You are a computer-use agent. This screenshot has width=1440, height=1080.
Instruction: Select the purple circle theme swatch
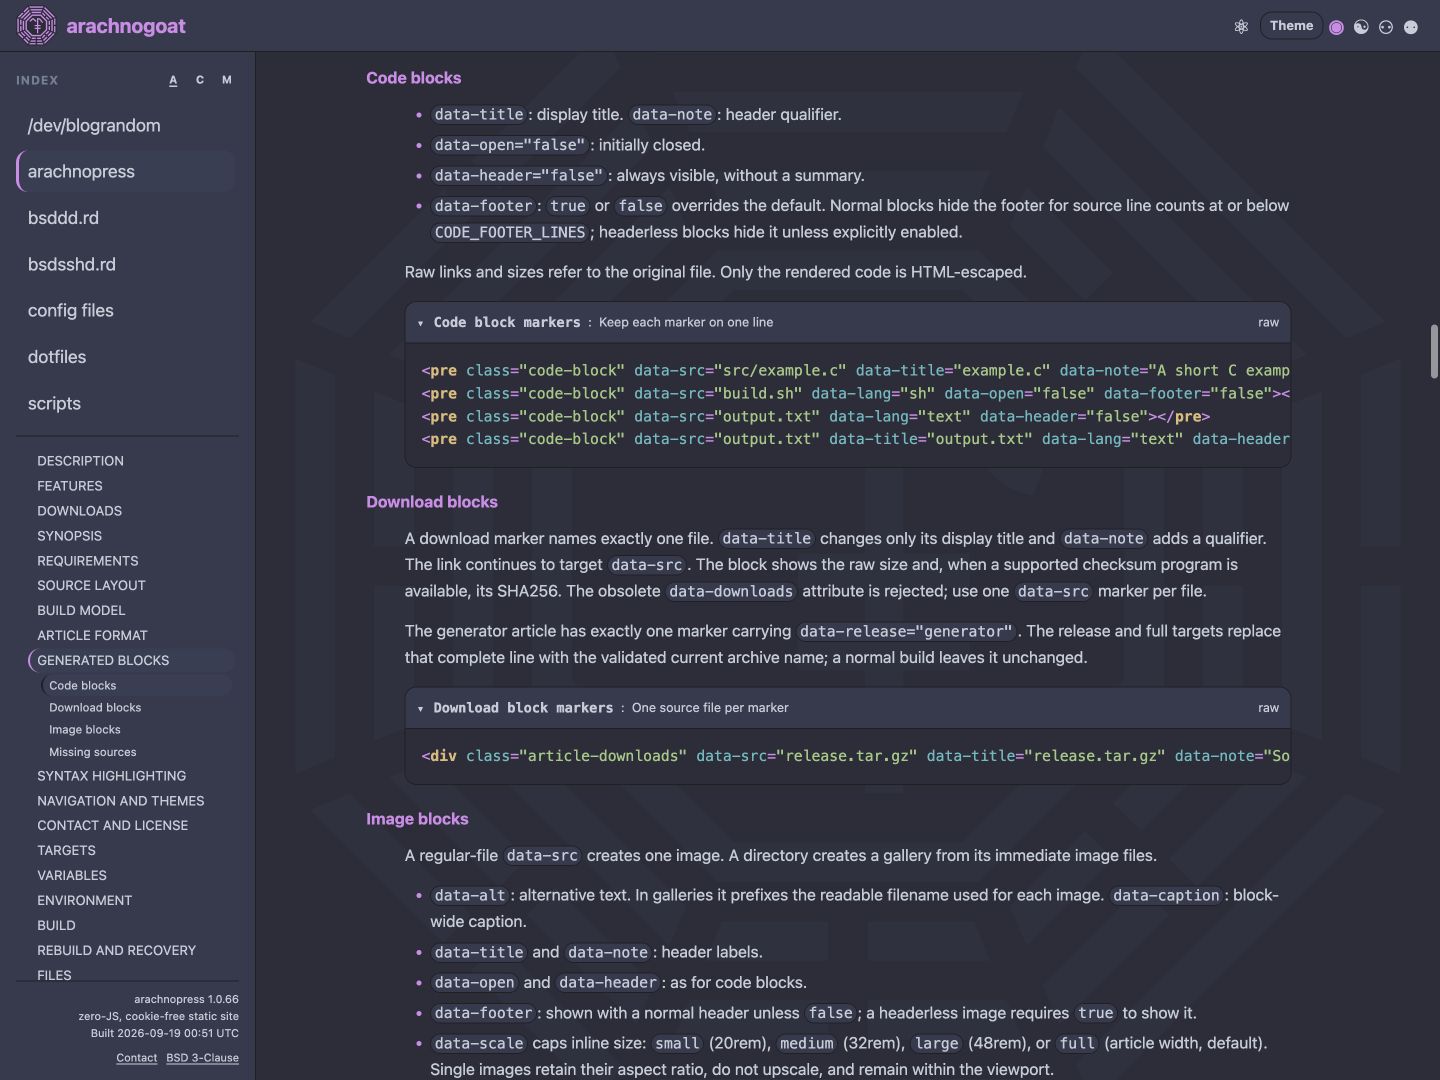1336,27
